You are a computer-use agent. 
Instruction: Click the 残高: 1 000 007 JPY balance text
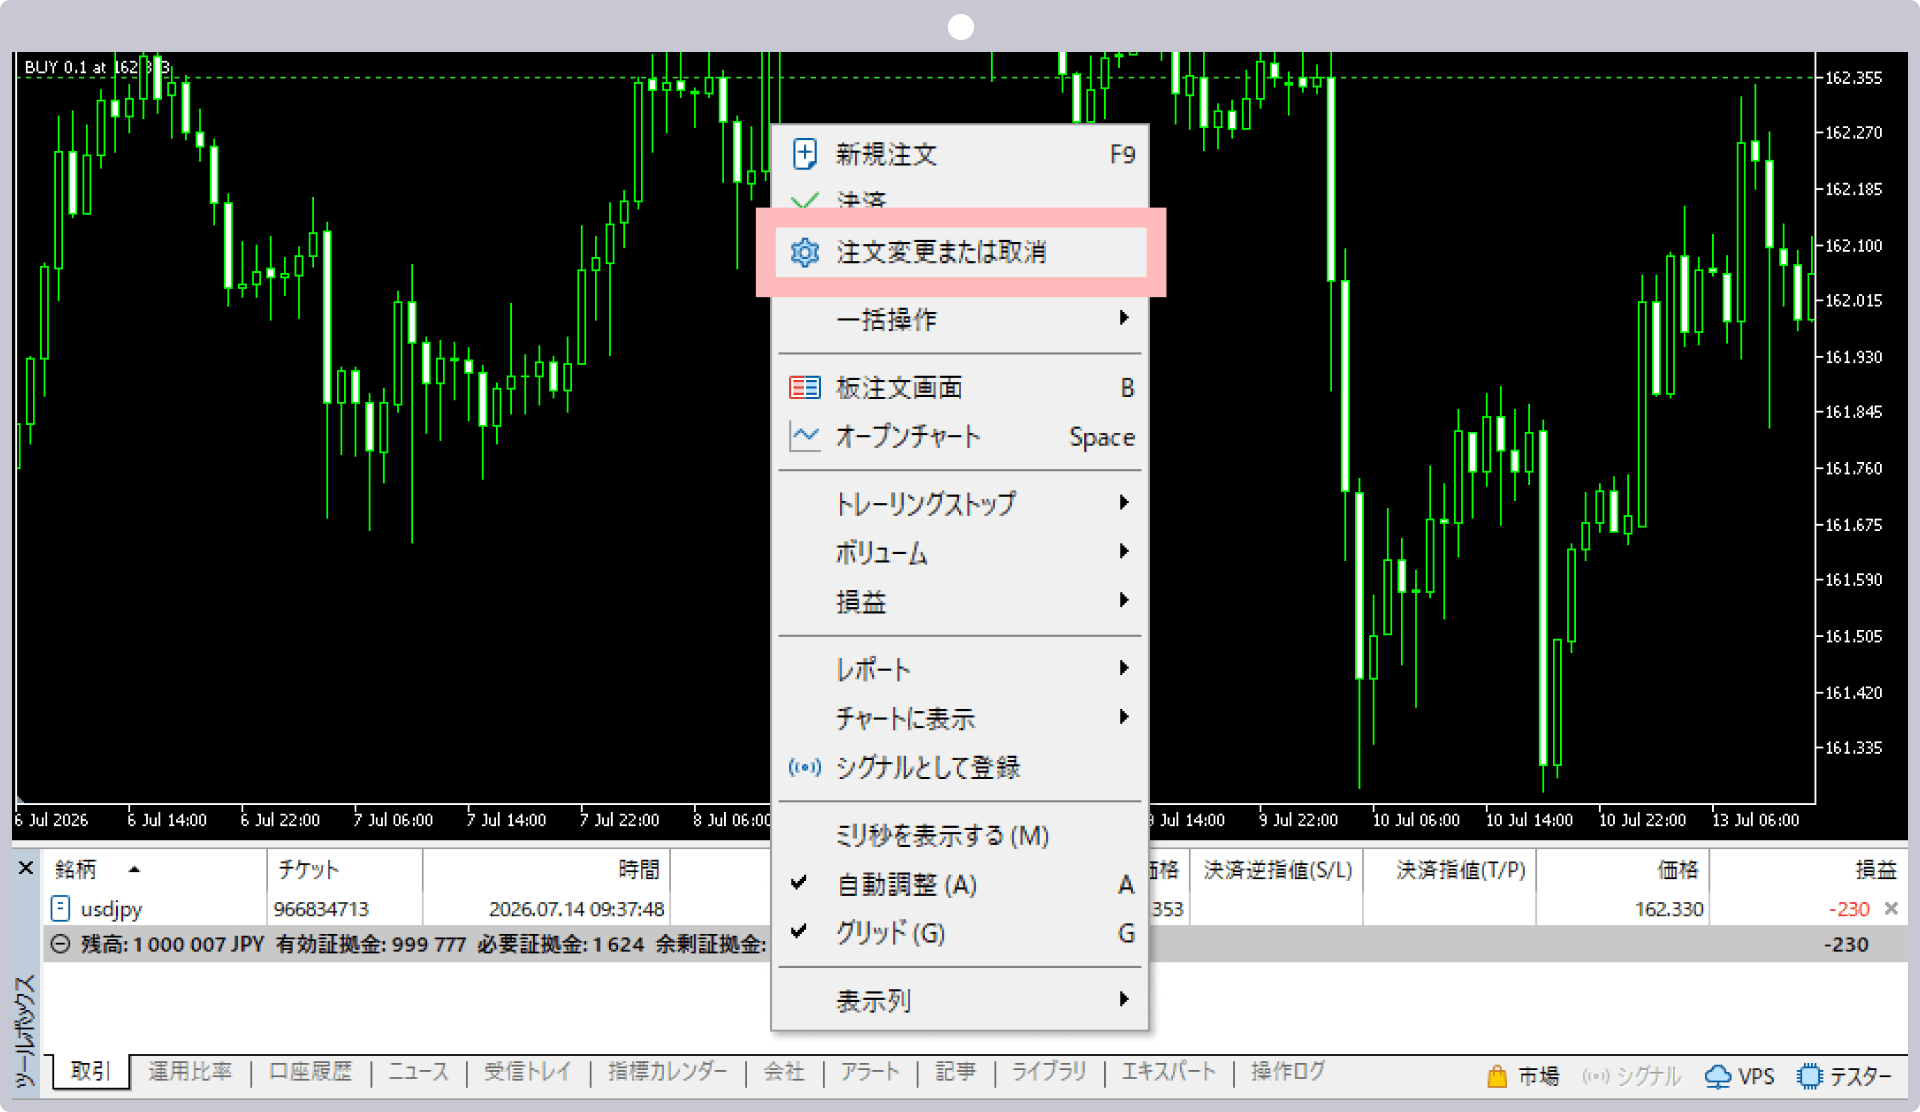(x=172, y=944)
